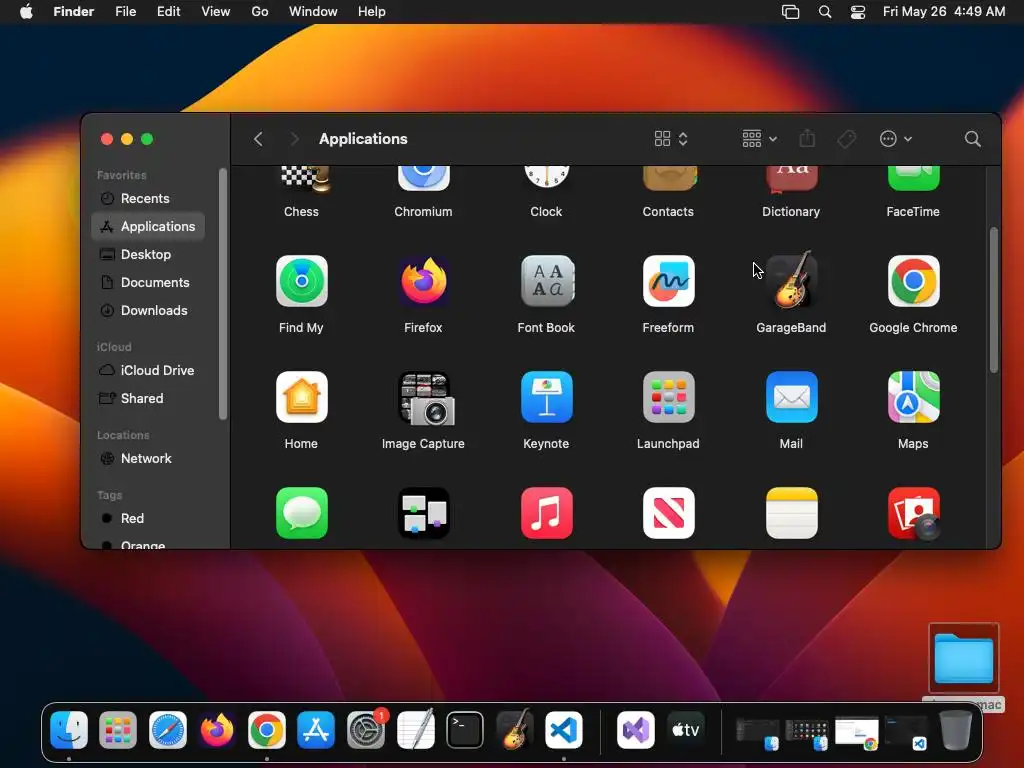Image resolution: width=1024 pixels, height=768 pixels.
Task: Open the Help menu
Action: click(372, 12)
